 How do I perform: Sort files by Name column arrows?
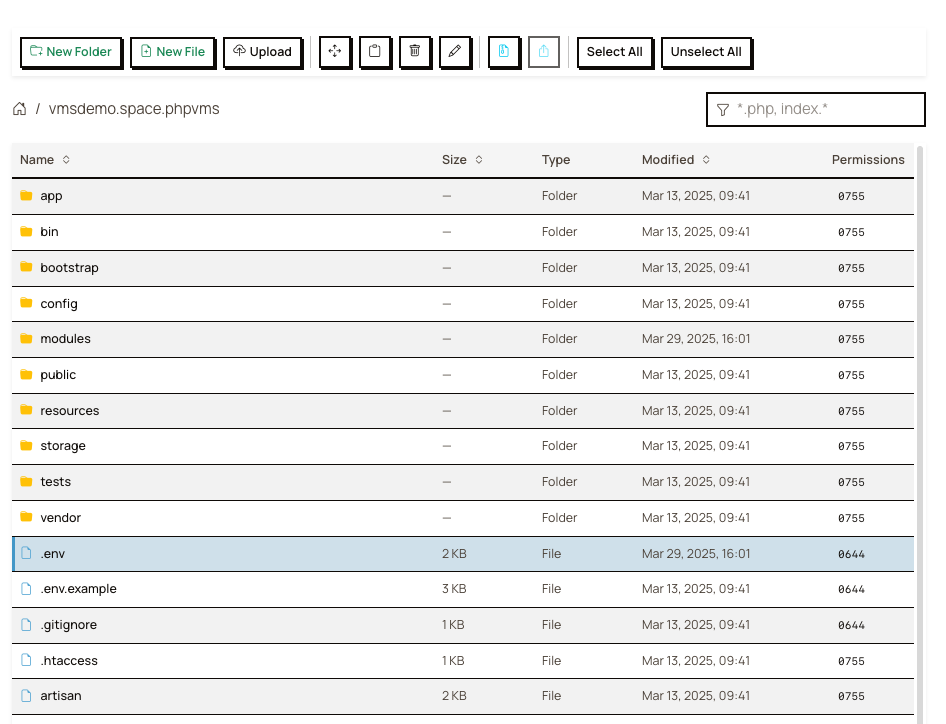[x=66, y=159]
